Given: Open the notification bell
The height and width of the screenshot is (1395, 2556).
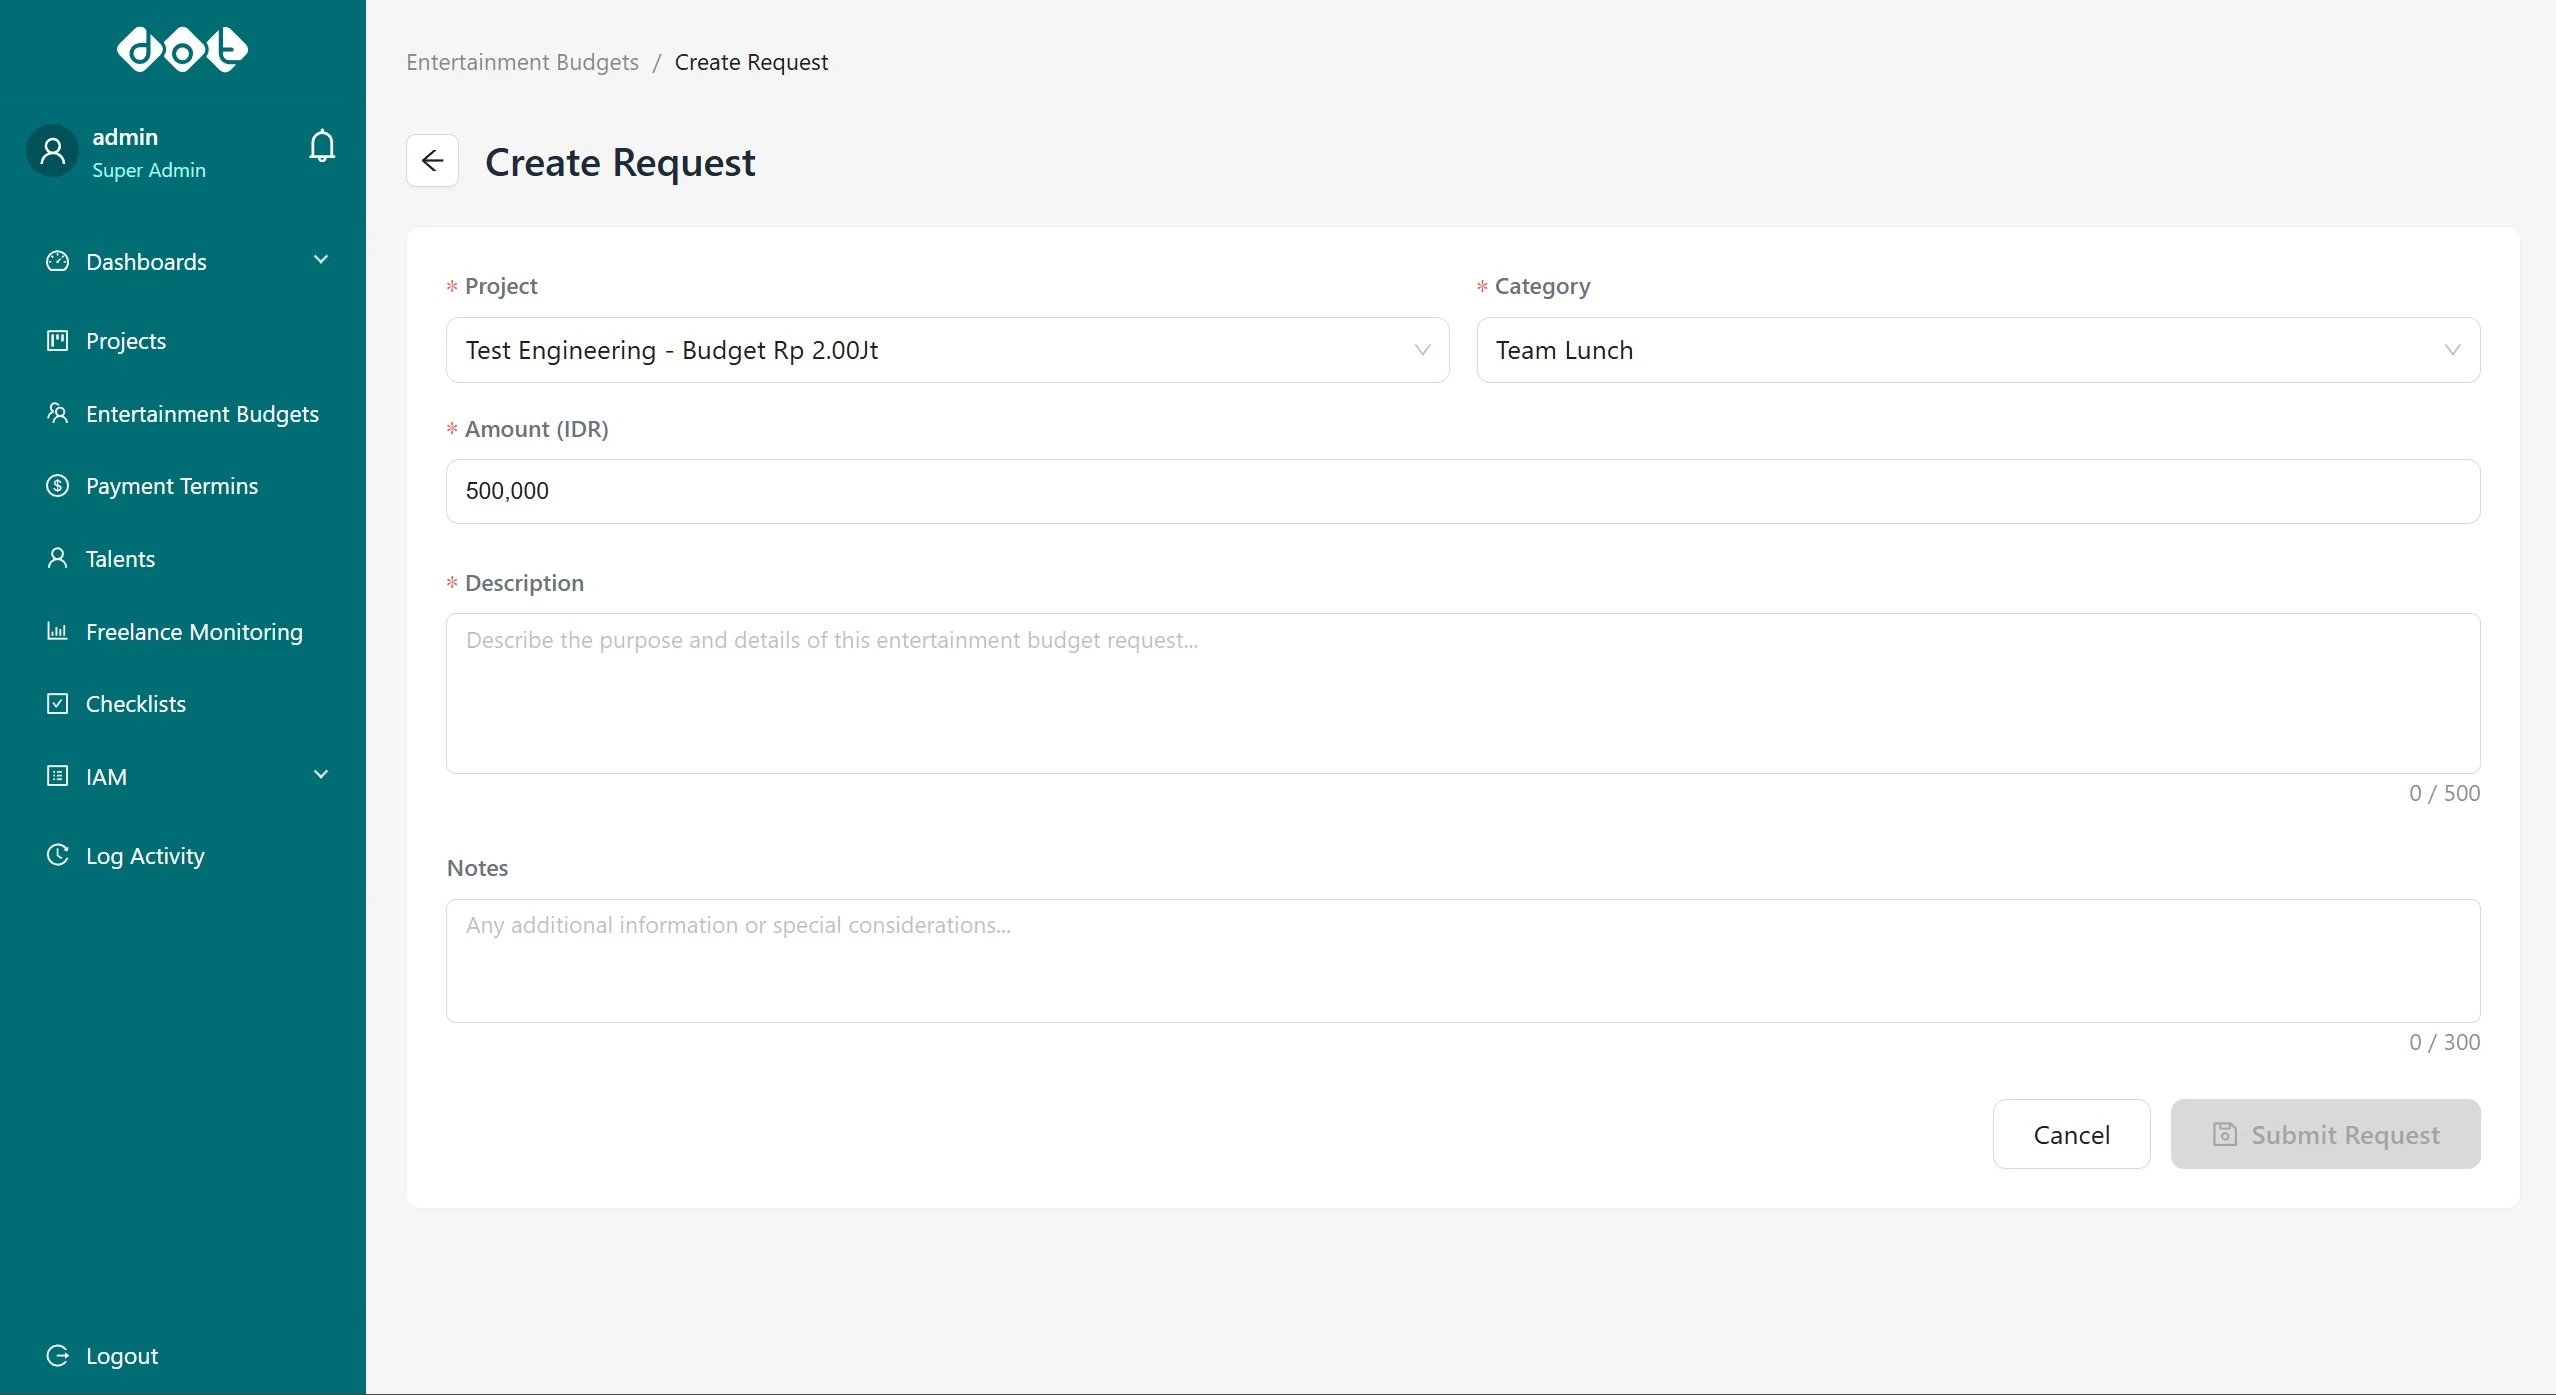Looking at the screenshot, I should (x=321, y=146).
